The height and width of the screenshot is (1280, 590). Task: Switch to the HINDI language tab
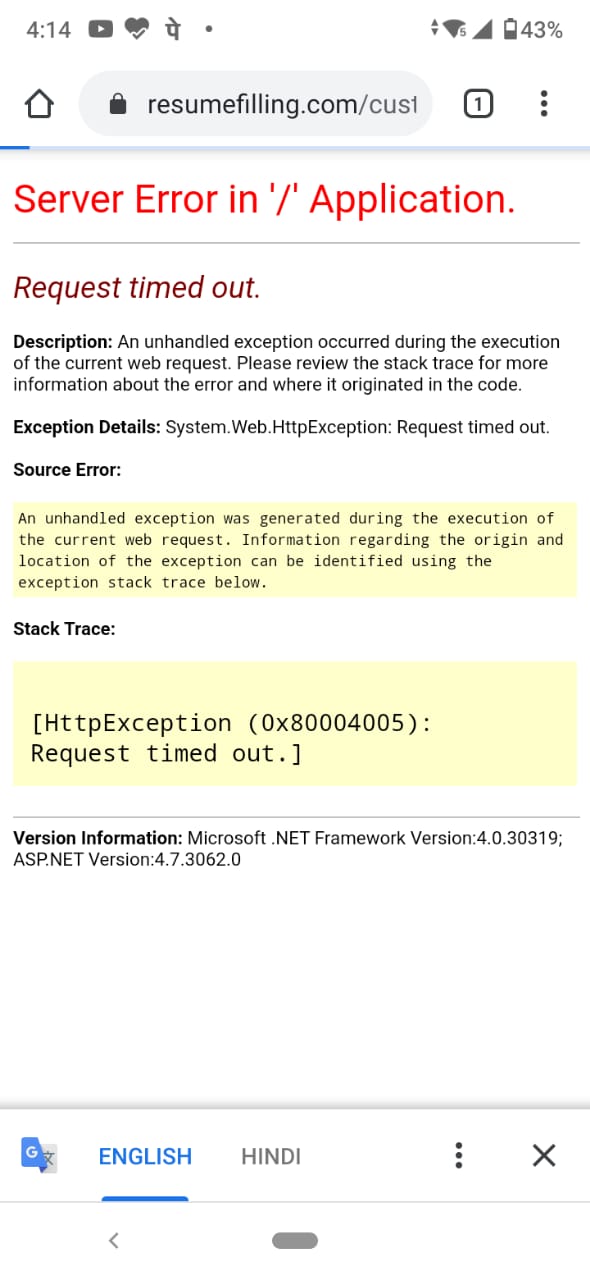271,1156
